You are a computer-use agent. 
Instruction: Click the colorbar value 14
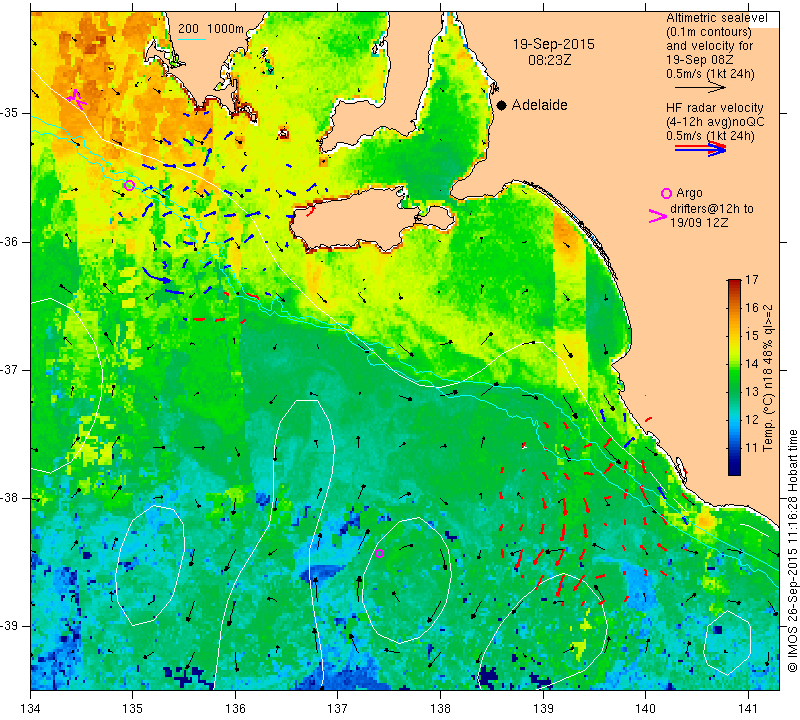coord(752,364)
